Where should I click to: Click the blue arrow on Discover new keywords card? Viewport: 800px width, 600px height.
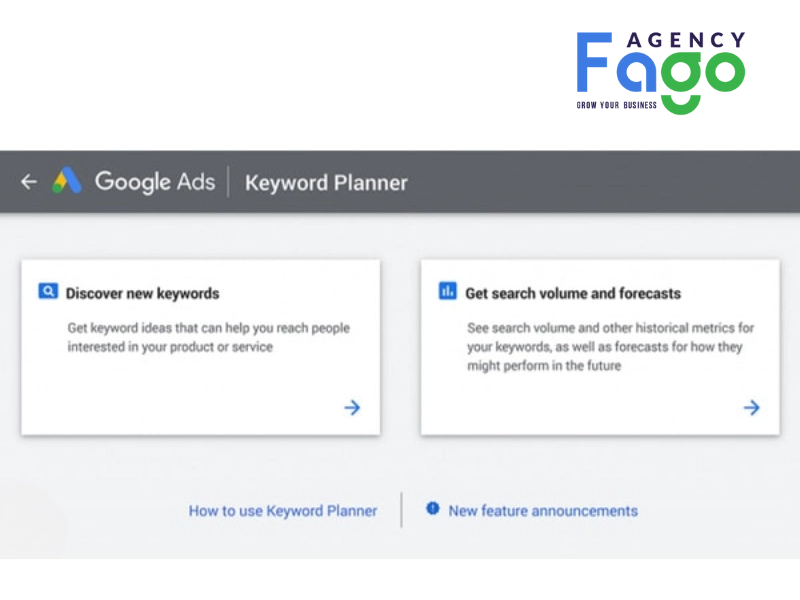click(x=352, y=407)
